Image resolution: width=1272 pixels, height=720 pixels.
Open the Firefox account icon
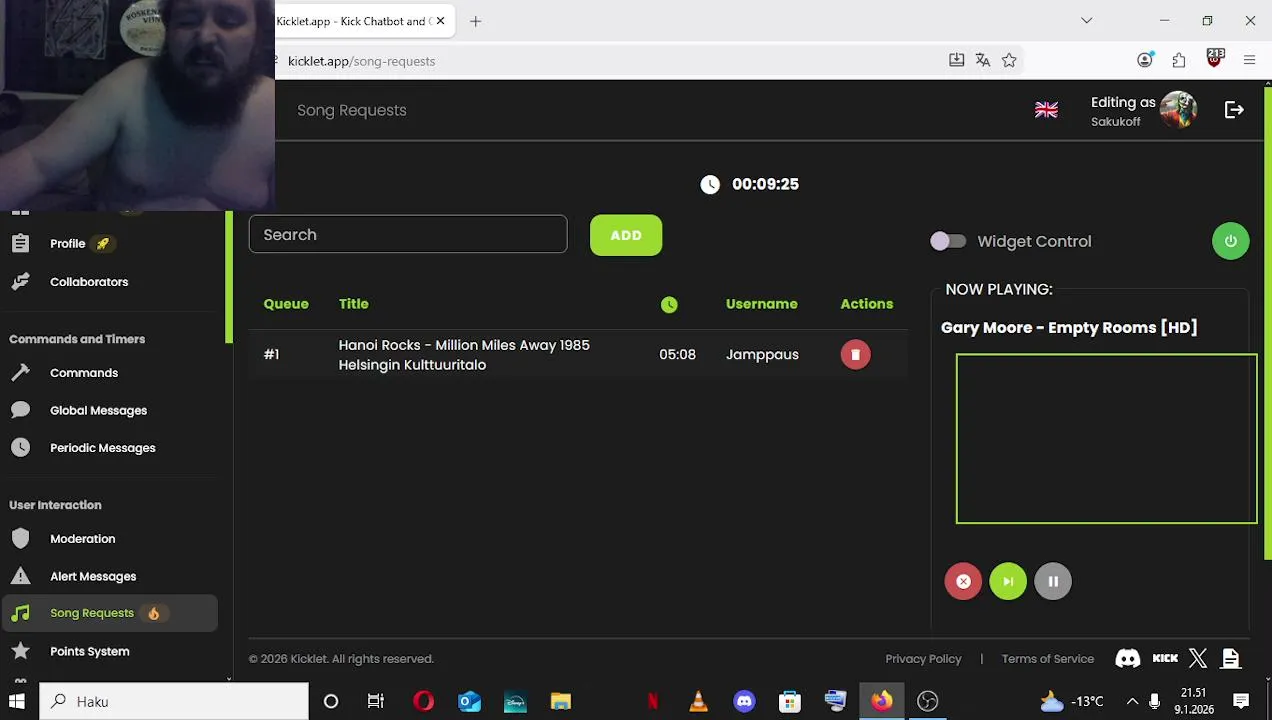[1145, 60]
